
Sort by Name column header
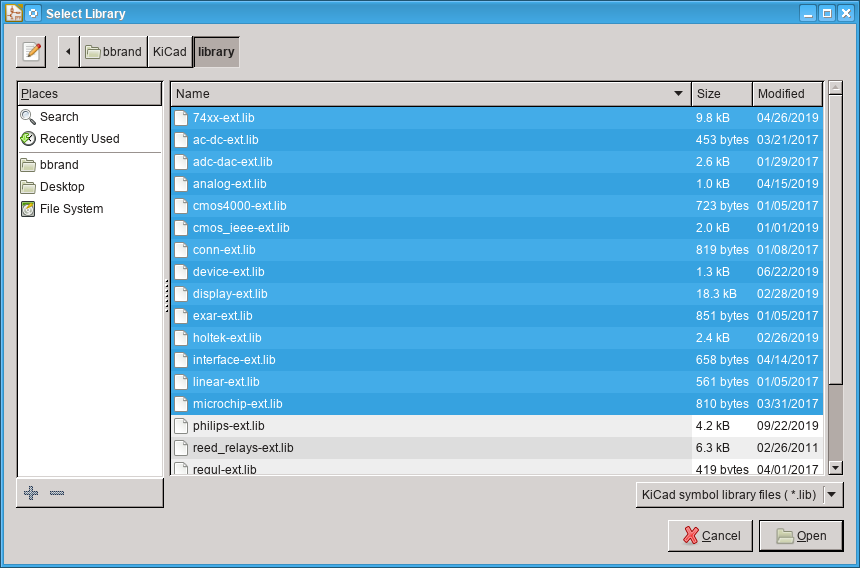[431, 94]
